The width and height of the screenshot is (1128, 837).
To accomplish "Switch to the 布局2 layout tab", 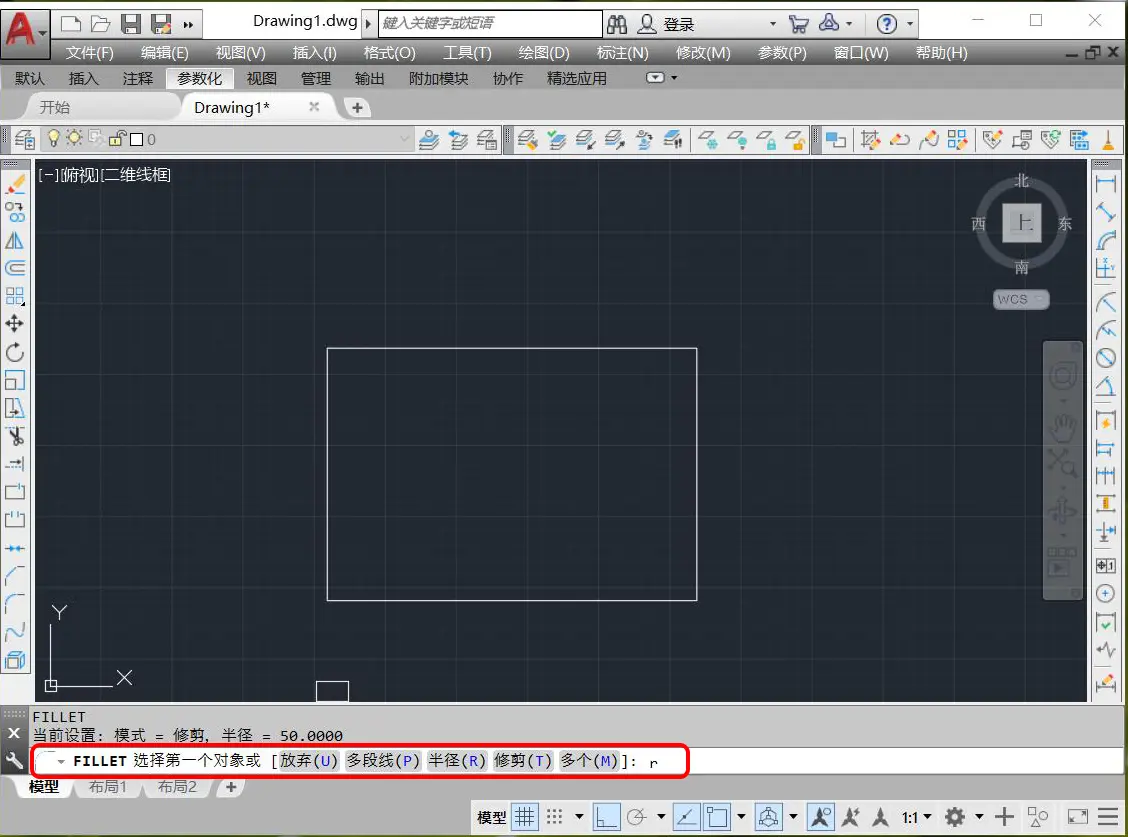I will pos(177,787).
